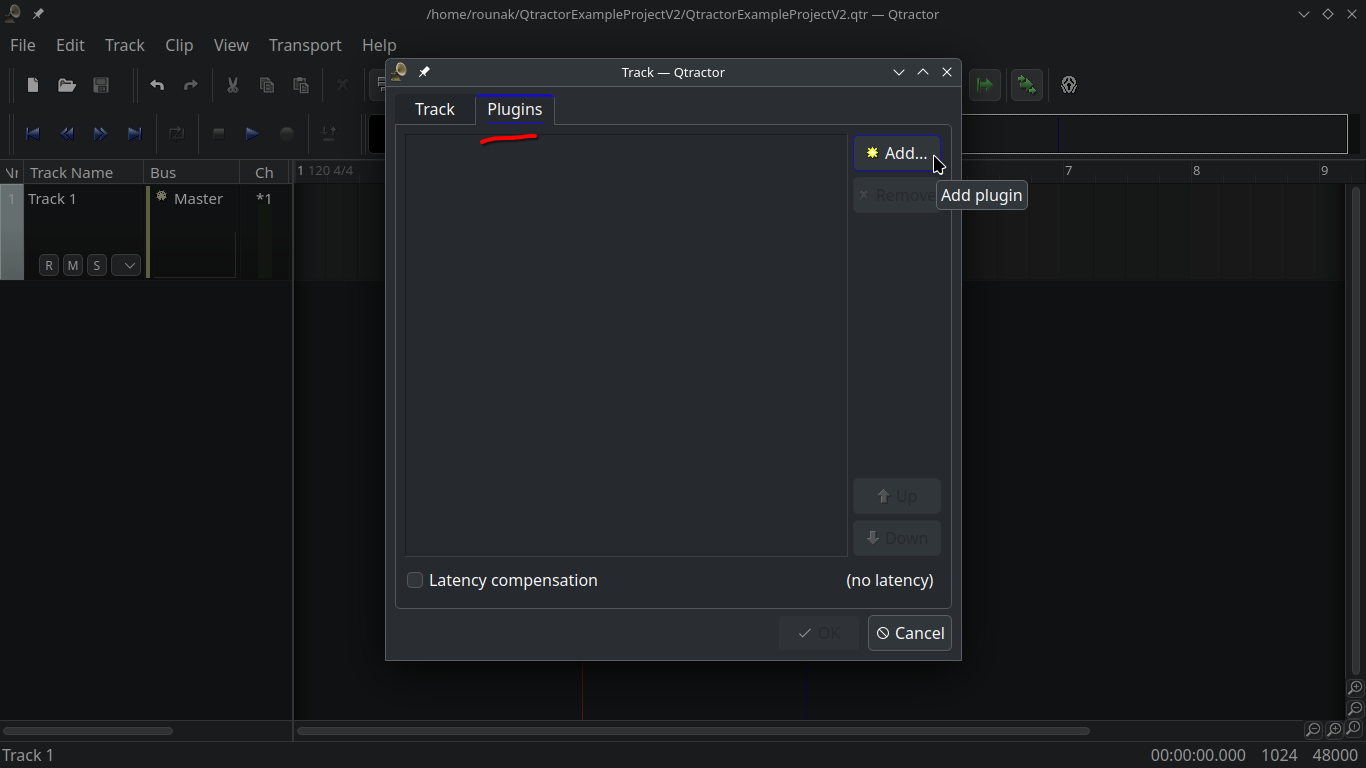This screenshot has height=768, width=1366.
Task: Toggle the Loop transport button
Action: coord(177,134)
